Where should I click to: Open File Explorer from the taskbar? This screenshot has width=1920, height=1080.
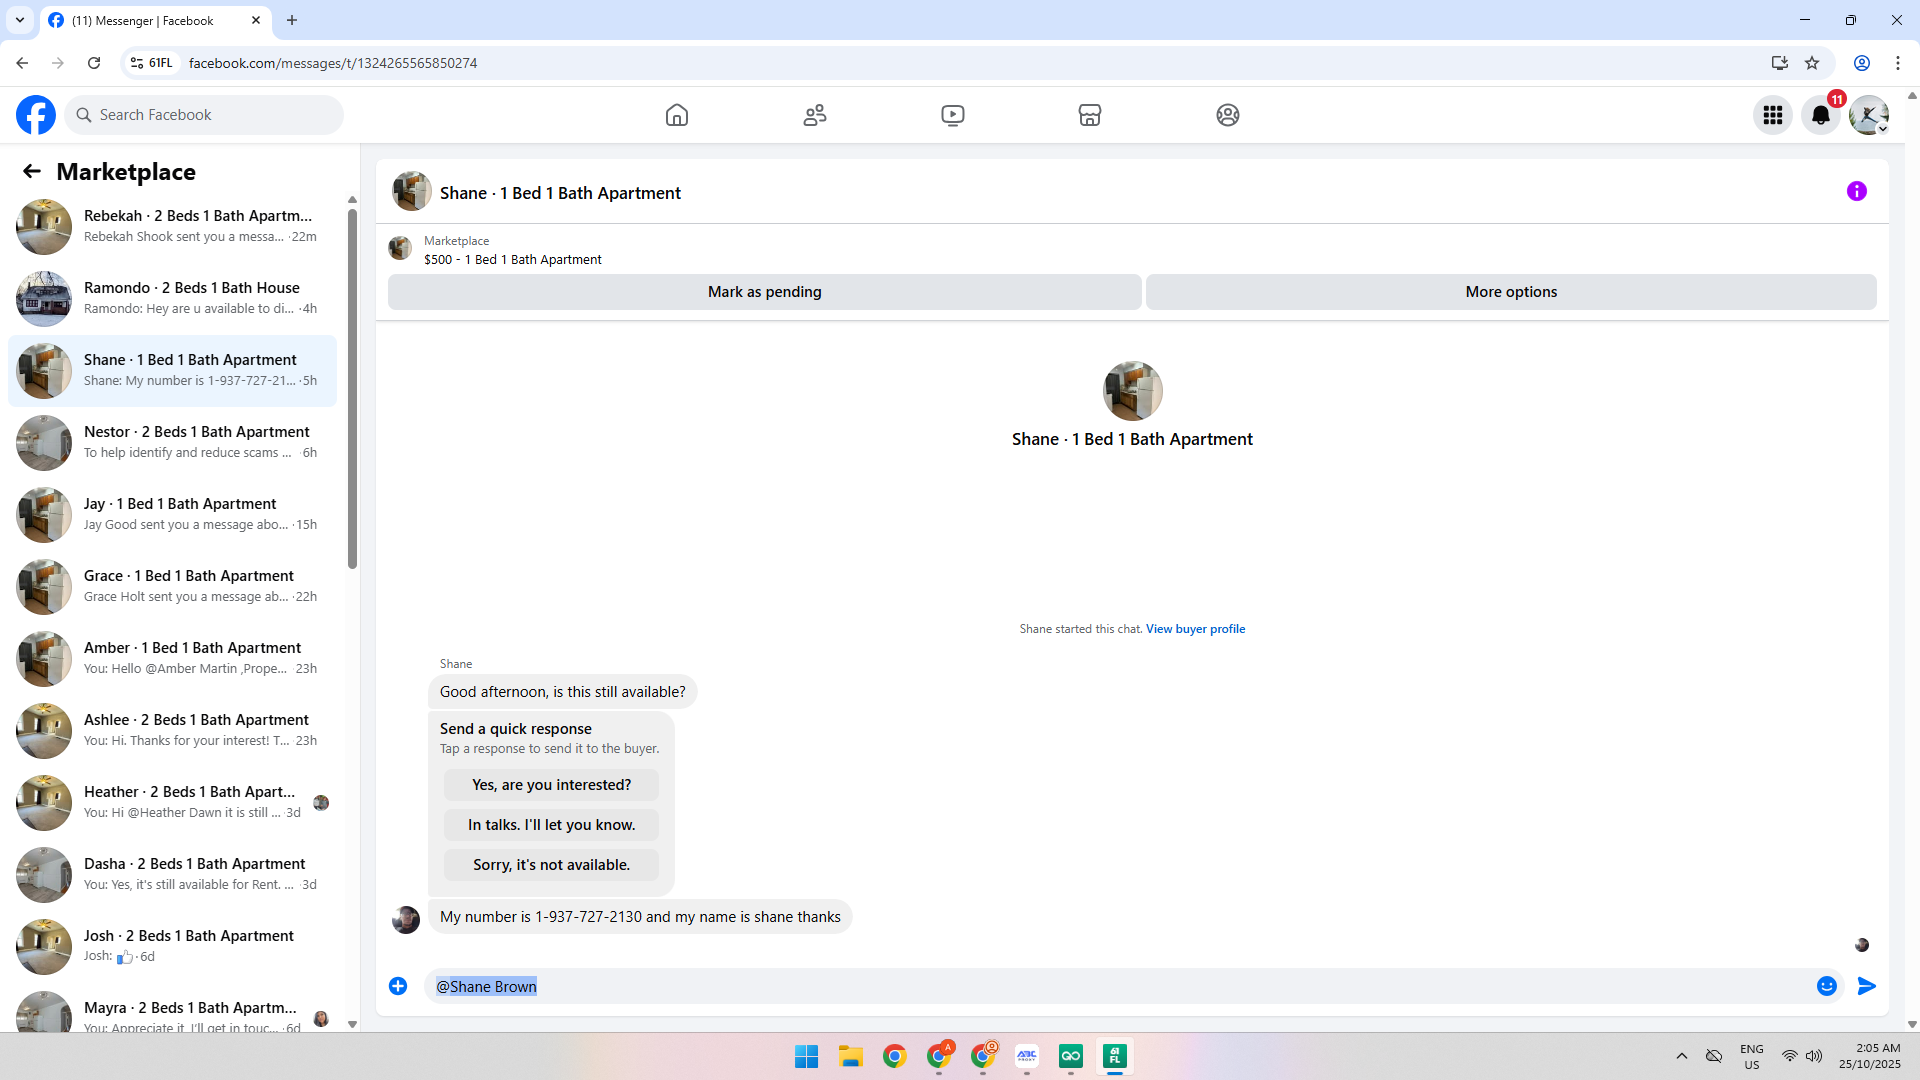click(x=851, y=1056)
